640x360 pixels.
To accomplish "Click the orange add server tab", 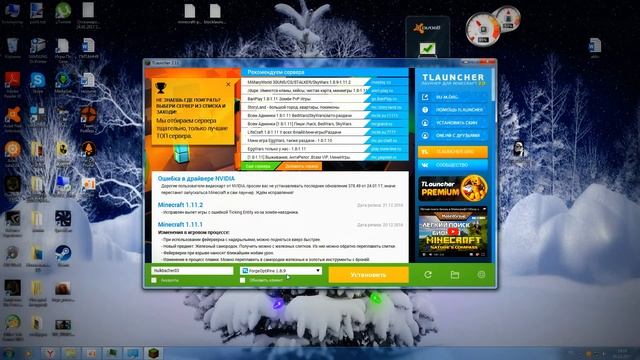I will [301, 166].
